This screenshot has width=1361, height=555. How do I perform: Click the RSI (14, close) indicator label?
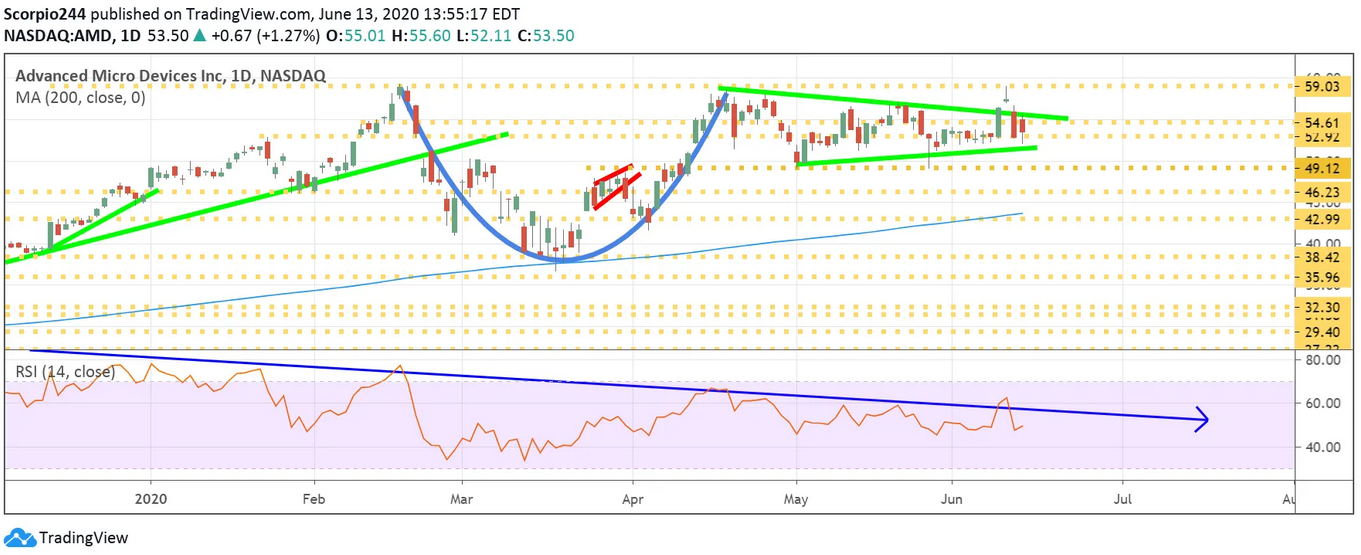[x=64, y=372]
